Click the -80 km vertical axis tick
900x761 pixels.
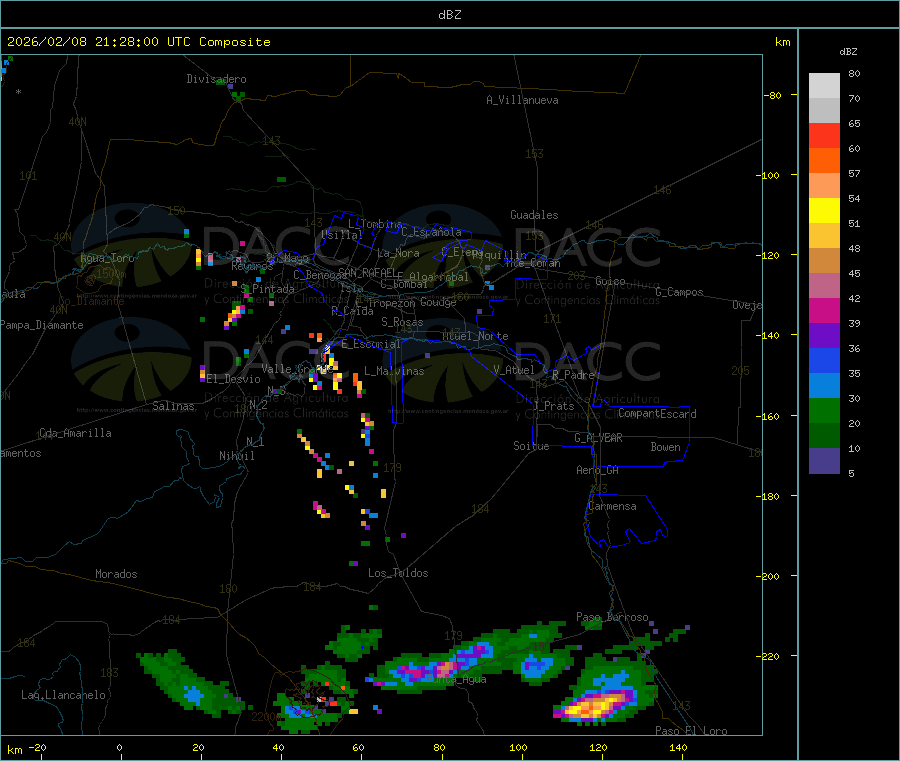pos(772,95)
